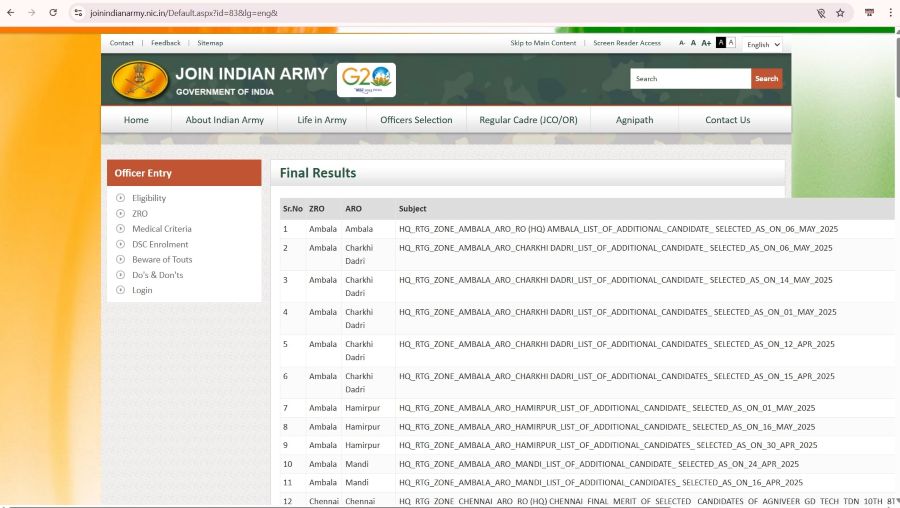Open row 4 Charkhi Dadri 01_MAY_2025 result

pyautogui.click(x=618, y=312)
